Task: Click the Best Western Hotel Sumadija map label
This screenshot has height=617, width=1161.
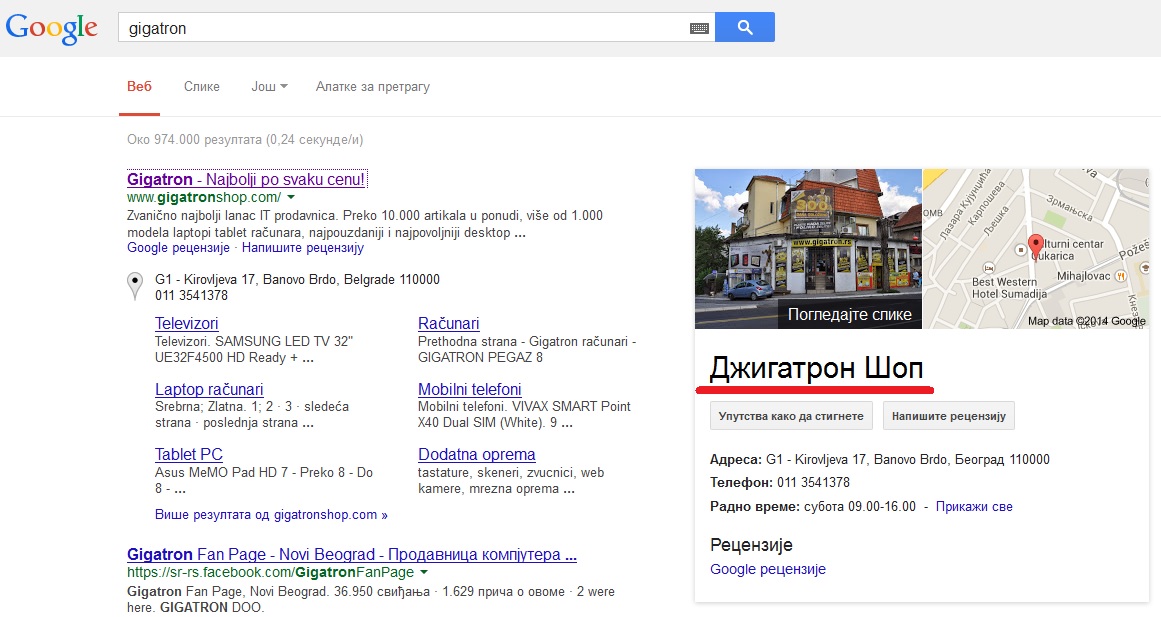Action: click(x=1009, y=287)
